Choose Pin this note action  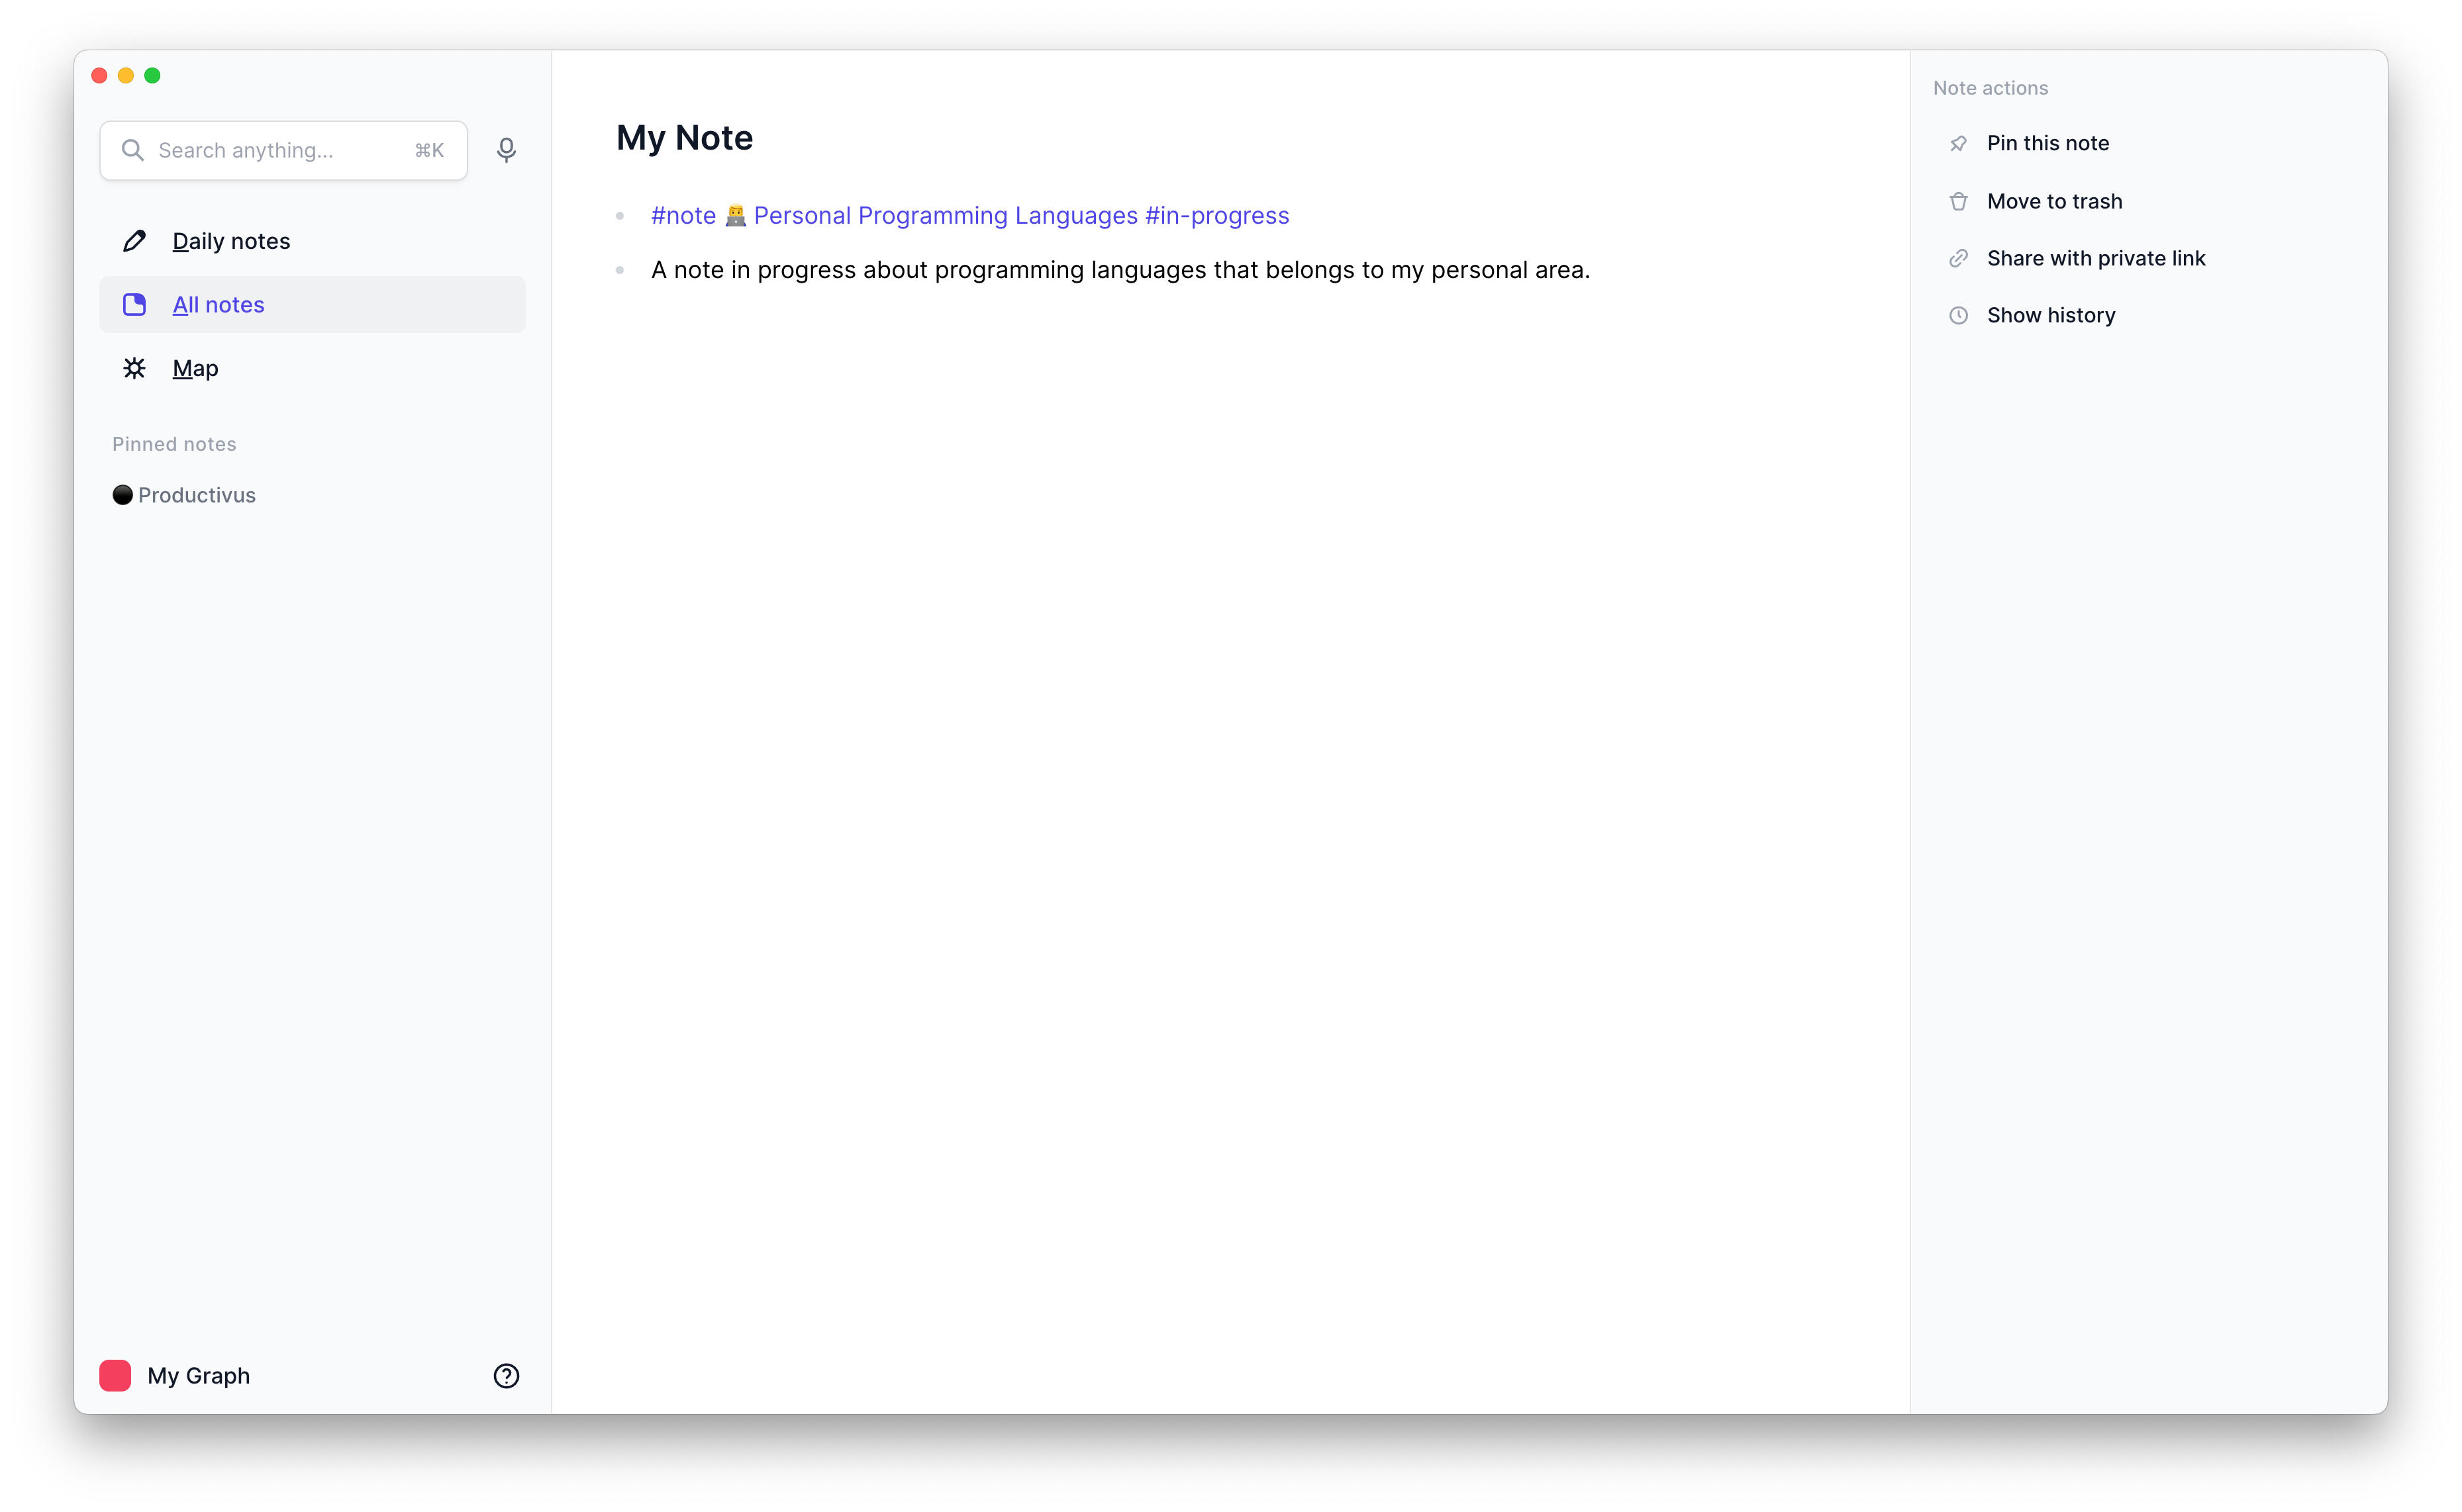[2048, 143]
